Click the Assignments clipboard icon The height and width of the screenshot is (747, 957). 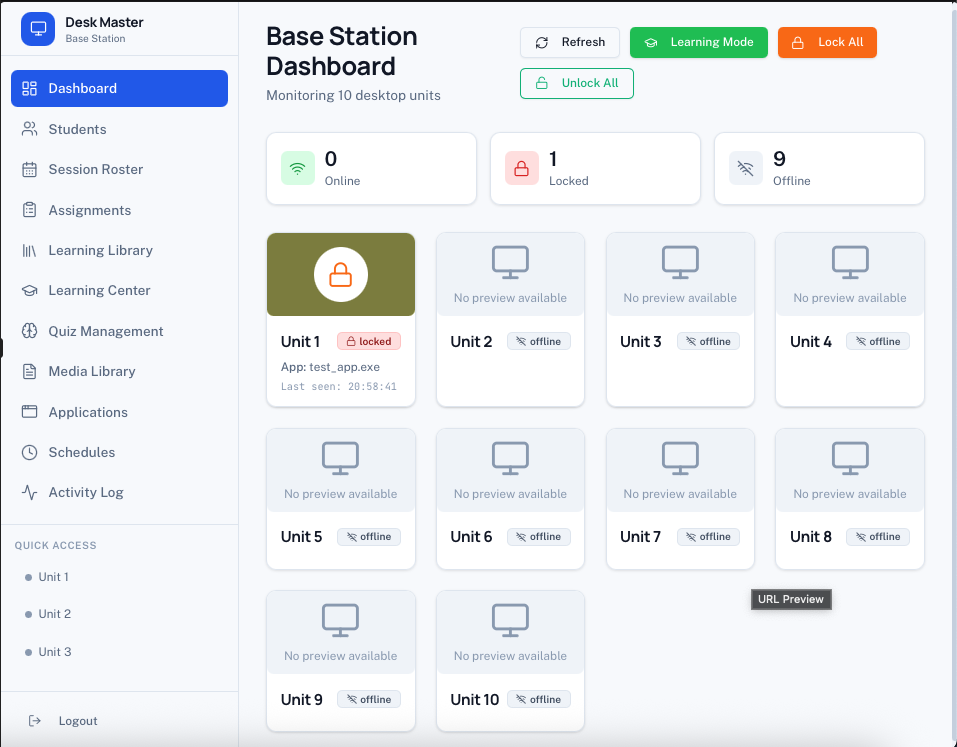pyautogui.click(x=29, y=210)
